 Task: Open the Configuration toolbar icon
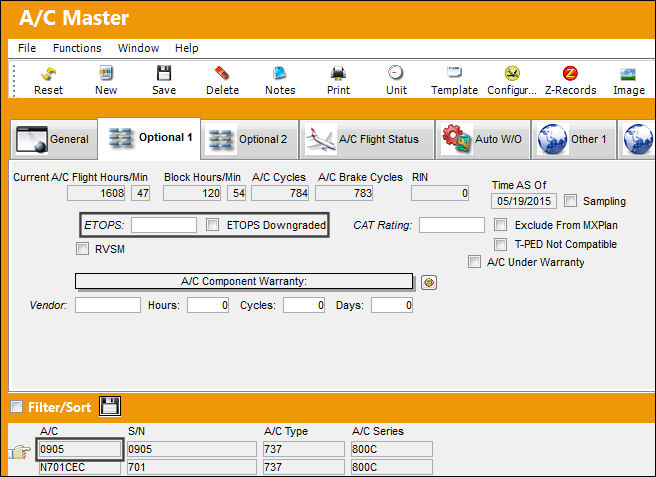pos(512,81)
